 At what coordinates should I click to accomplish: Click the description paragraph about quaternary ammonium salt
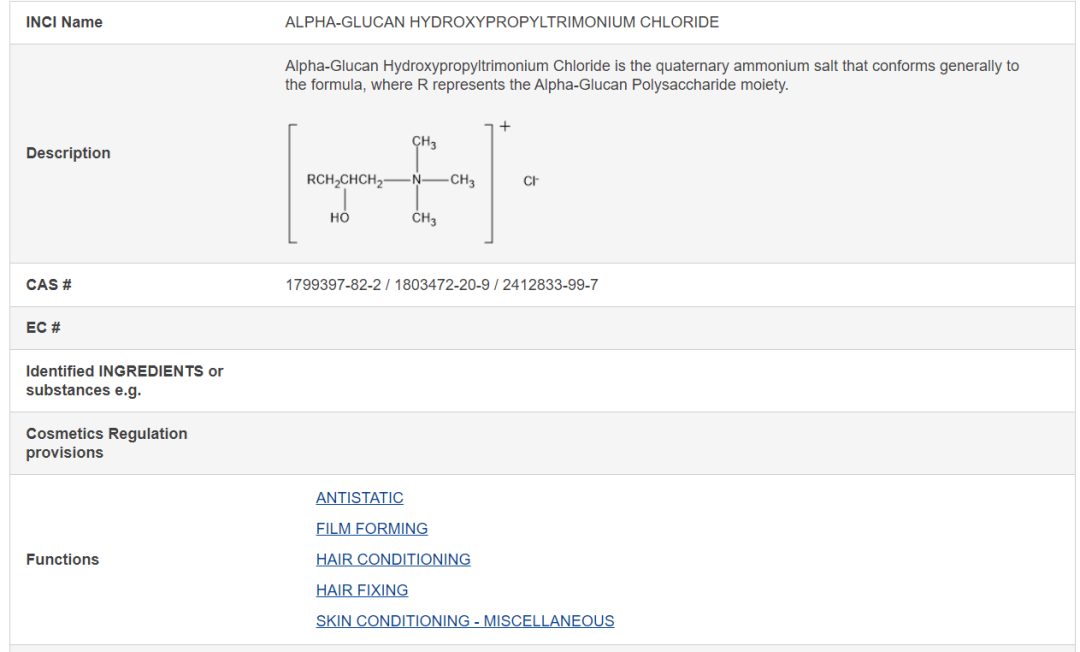pyautogui.click(x=652, y=75)
